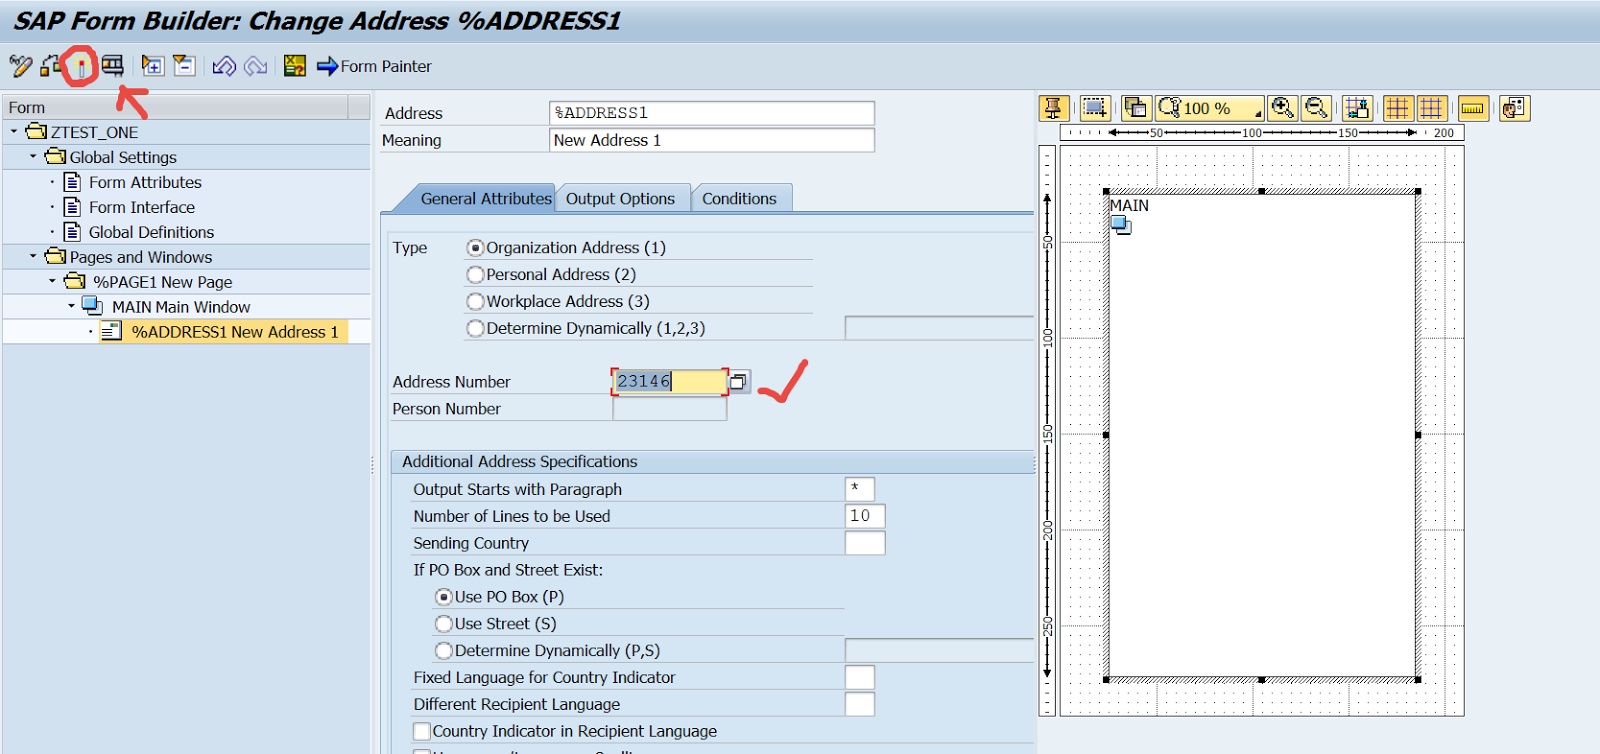Click the field list on/off icon
Screen dimensions: 1600x754
point(295,66)
